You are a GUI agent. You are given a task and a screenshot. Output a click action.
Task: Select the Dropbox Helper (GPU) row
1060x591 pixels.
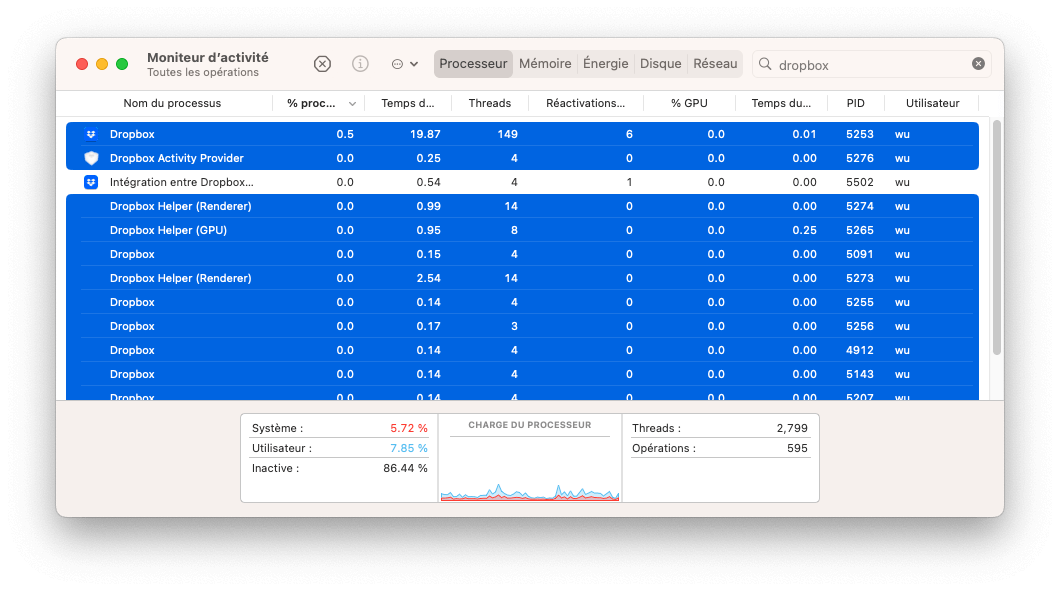522,230
